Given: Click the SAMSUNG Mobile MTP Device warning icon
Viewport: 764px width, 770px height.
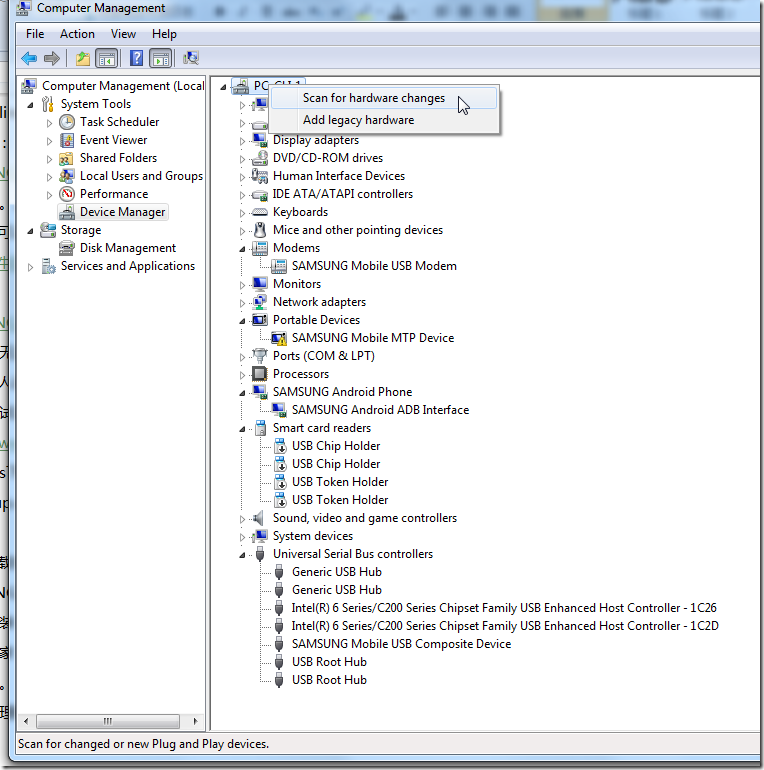Looking at the screenshot, I should point(279,338).
